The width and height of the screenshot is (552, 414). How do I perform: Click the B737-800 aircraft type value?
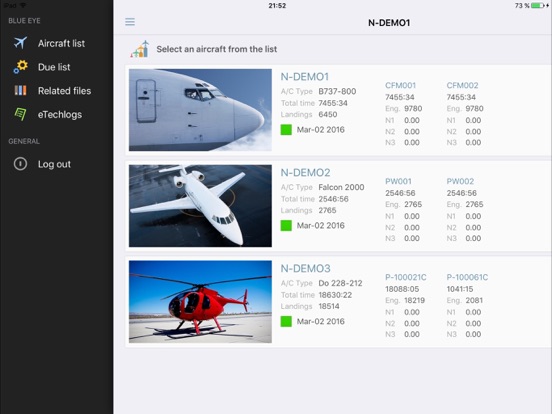337,92
